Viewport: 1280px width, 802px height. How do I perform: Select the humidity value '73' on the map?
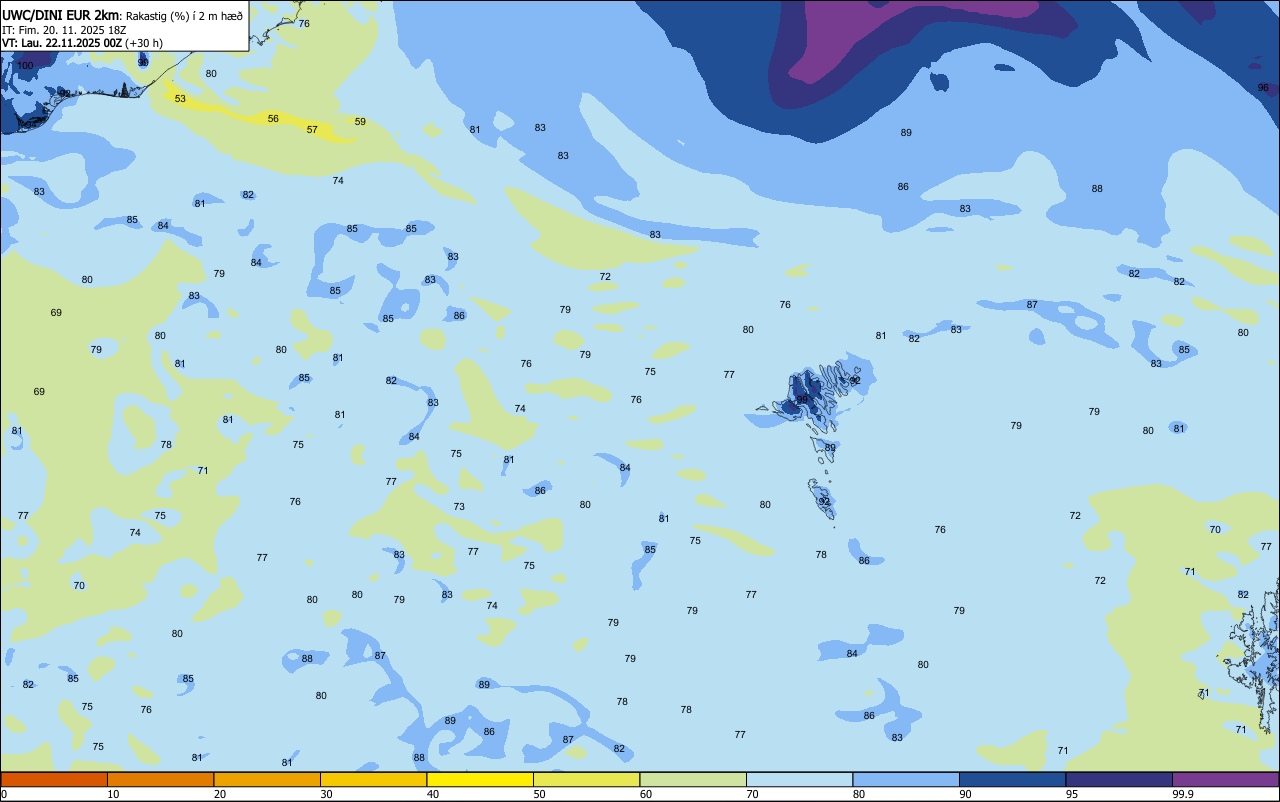pos(459,506)
